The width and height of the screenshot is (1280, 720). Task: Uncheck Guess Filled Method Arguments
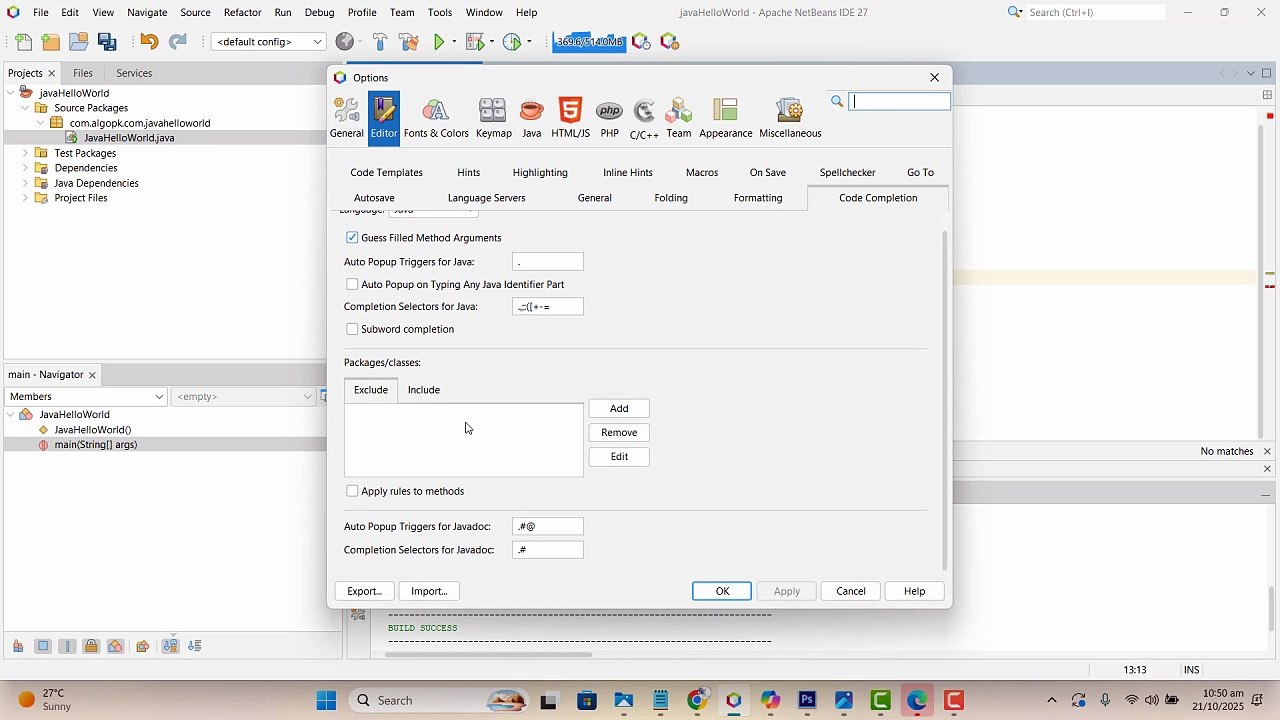coord(352,238)
